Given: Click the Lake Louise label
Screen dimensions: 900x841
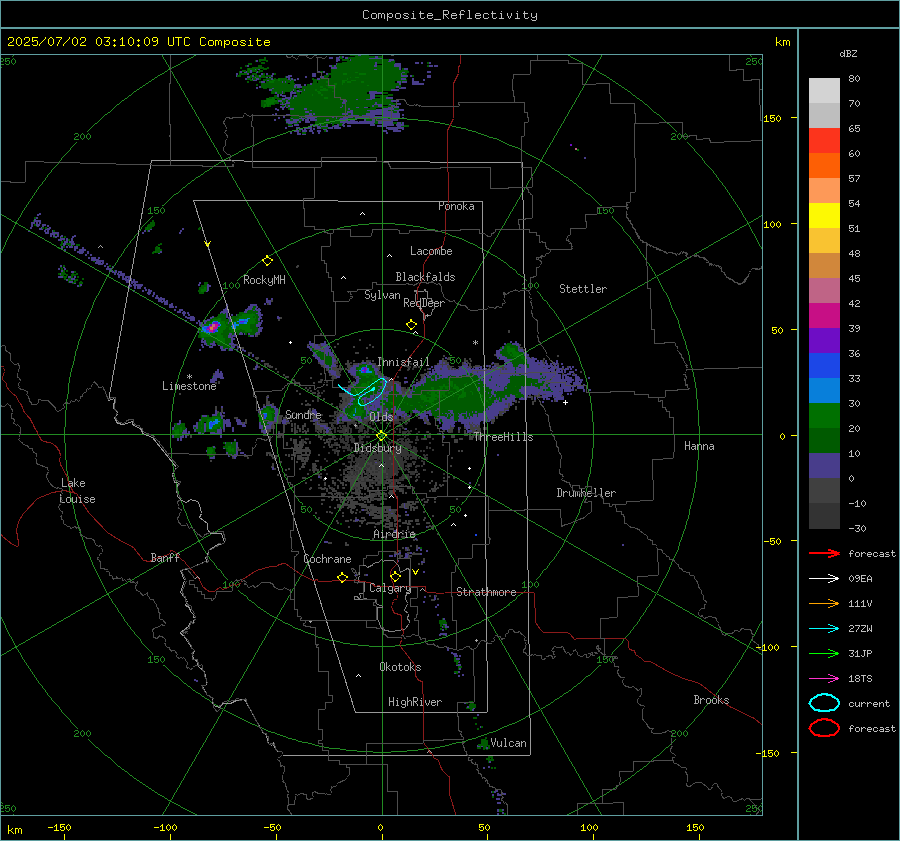Looking at the screenshot, I should click(77, 491).
